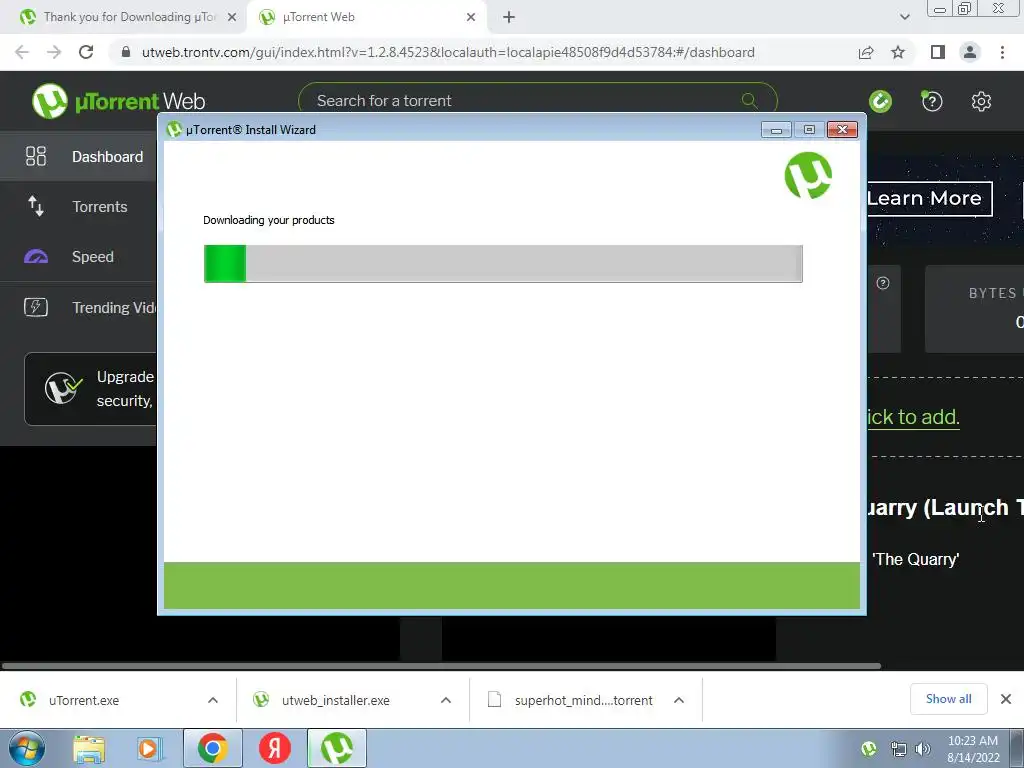Reload the current page

click(86, 52)
